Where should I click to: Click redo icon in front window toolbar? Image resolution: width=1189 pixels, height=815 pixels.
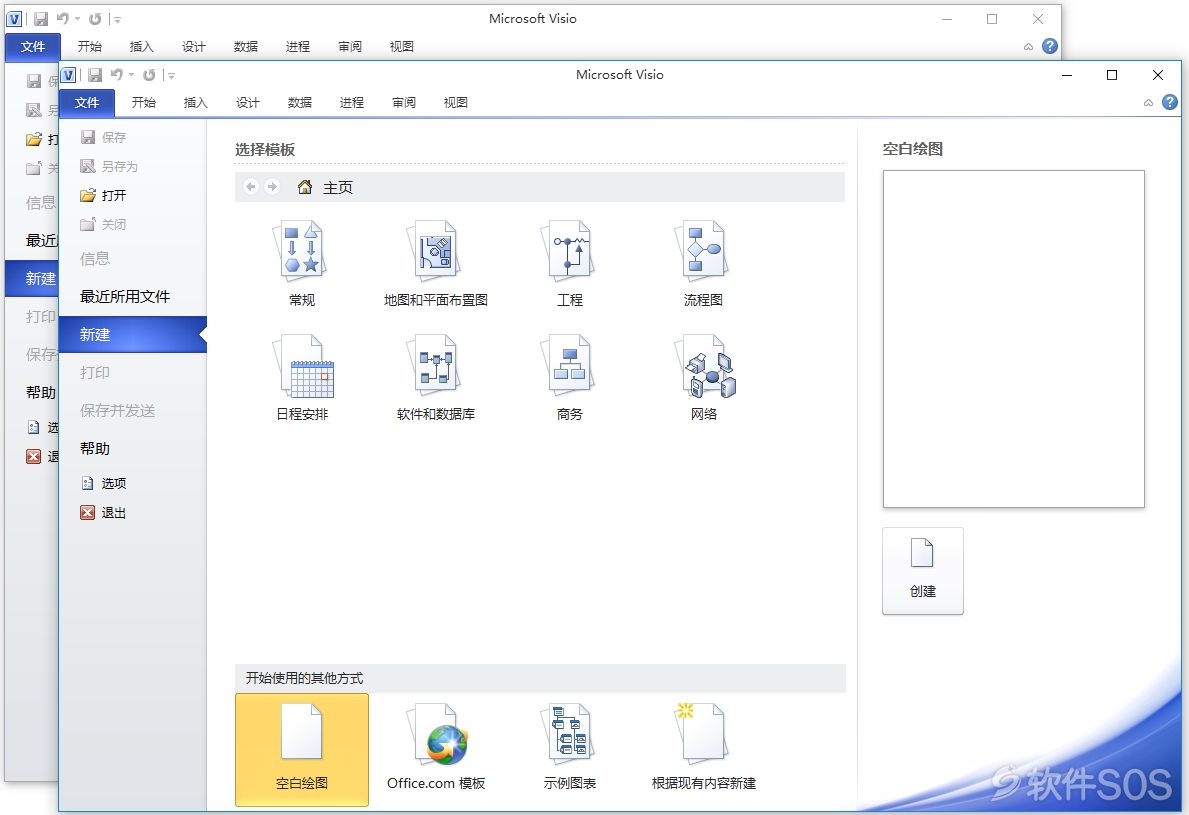[149, 74]
